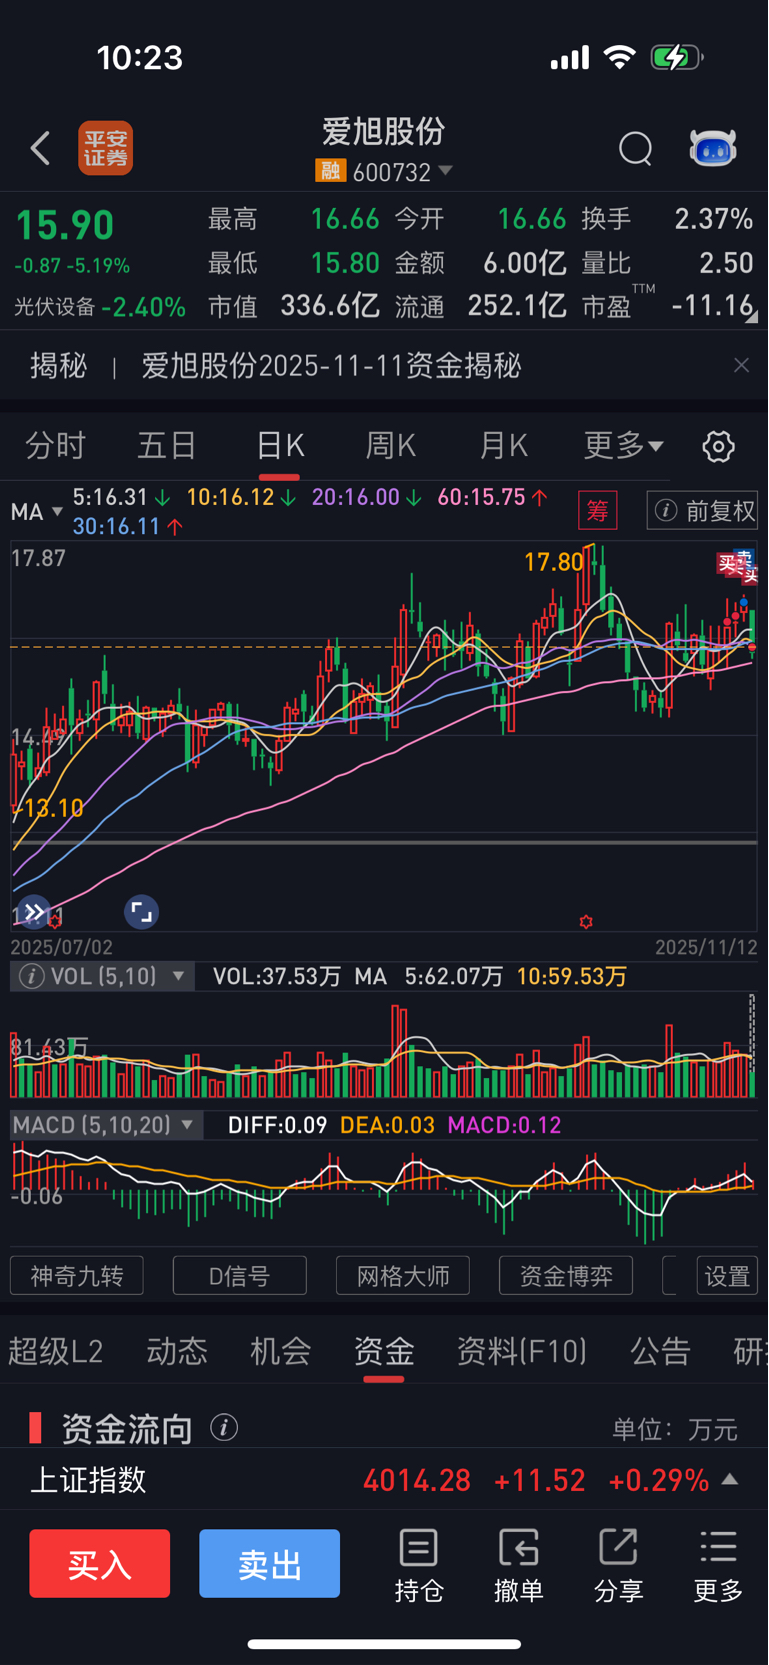
Task: Tap the 上证指数 label
Action: click(x=88, y=1480)
